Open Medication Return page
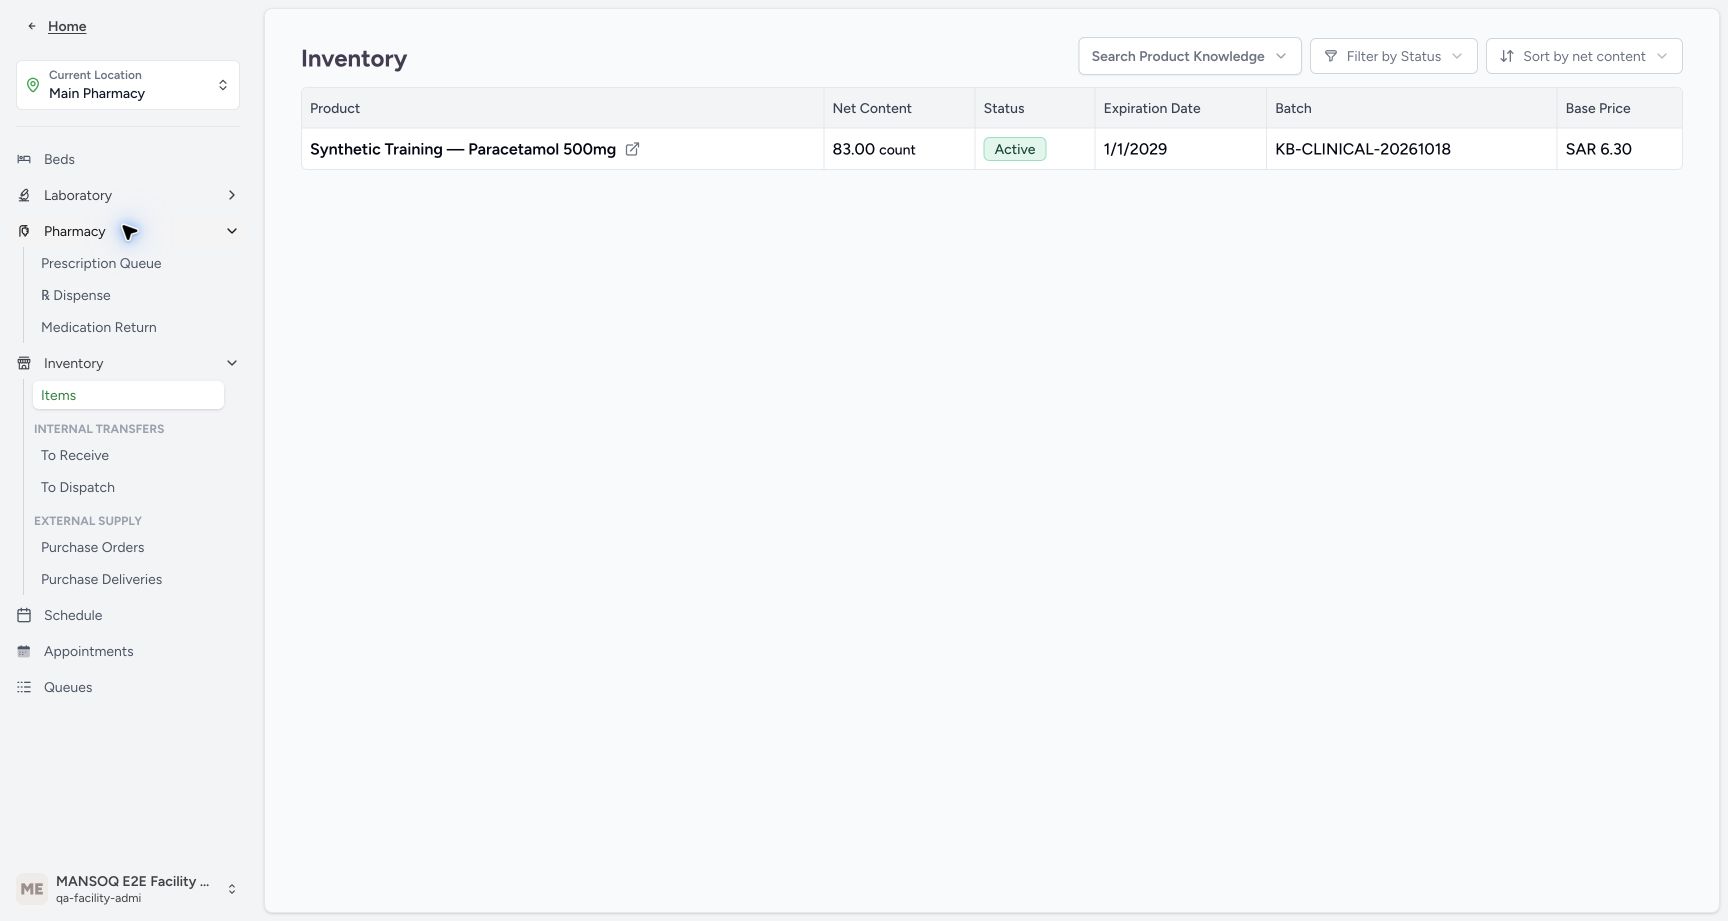 (x=99, y=327)
